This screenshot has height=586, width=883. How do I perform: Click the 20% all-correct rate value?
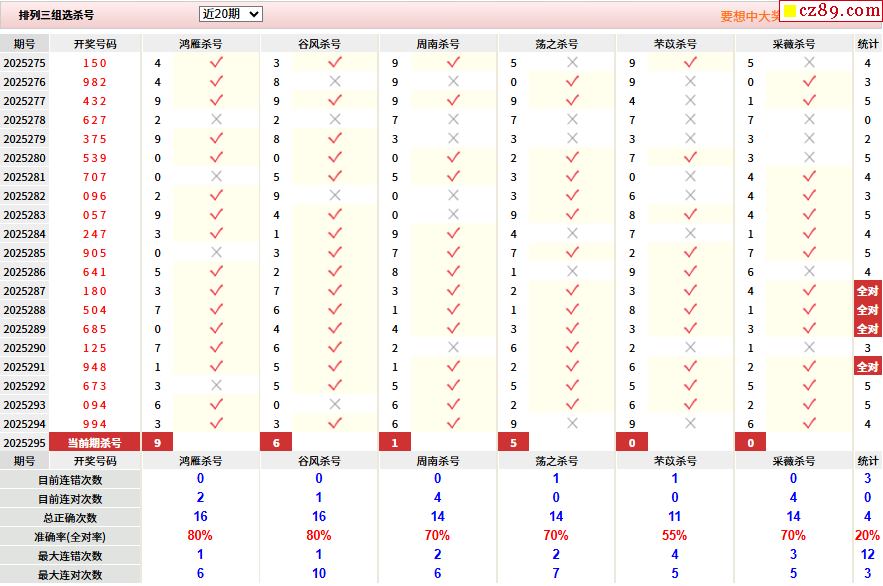point(867,535)
